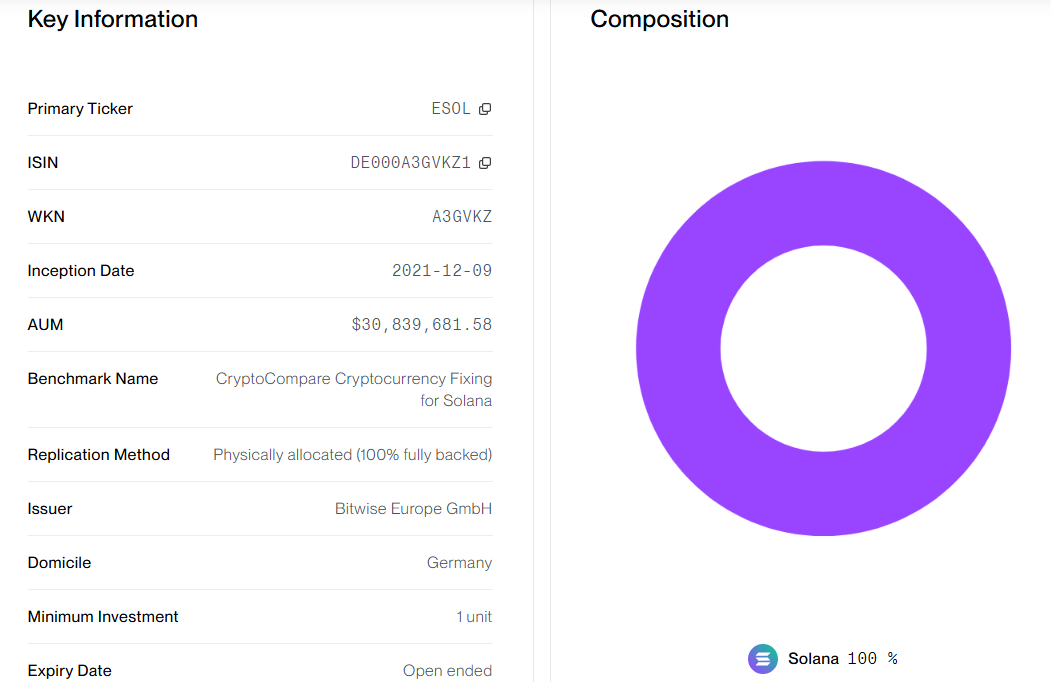Click the Composition heading
Image resolution: width=1051 pixels, height=682 pixels.
pyautogui.click(x=659, y=19)
